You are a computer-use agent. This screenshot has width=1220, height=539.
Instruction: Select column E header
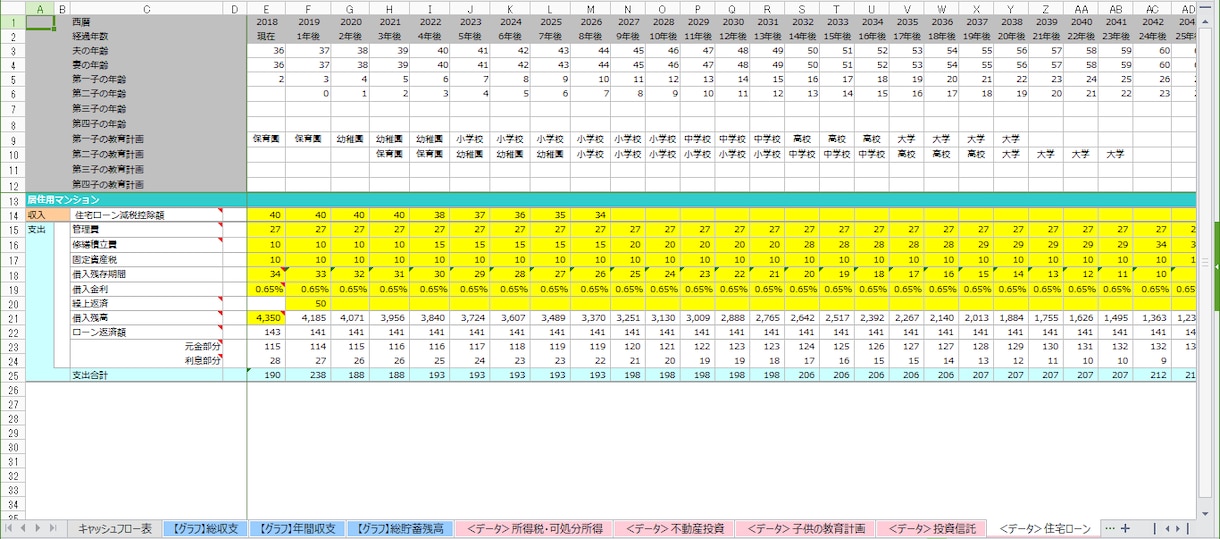(x=266, y=8)
